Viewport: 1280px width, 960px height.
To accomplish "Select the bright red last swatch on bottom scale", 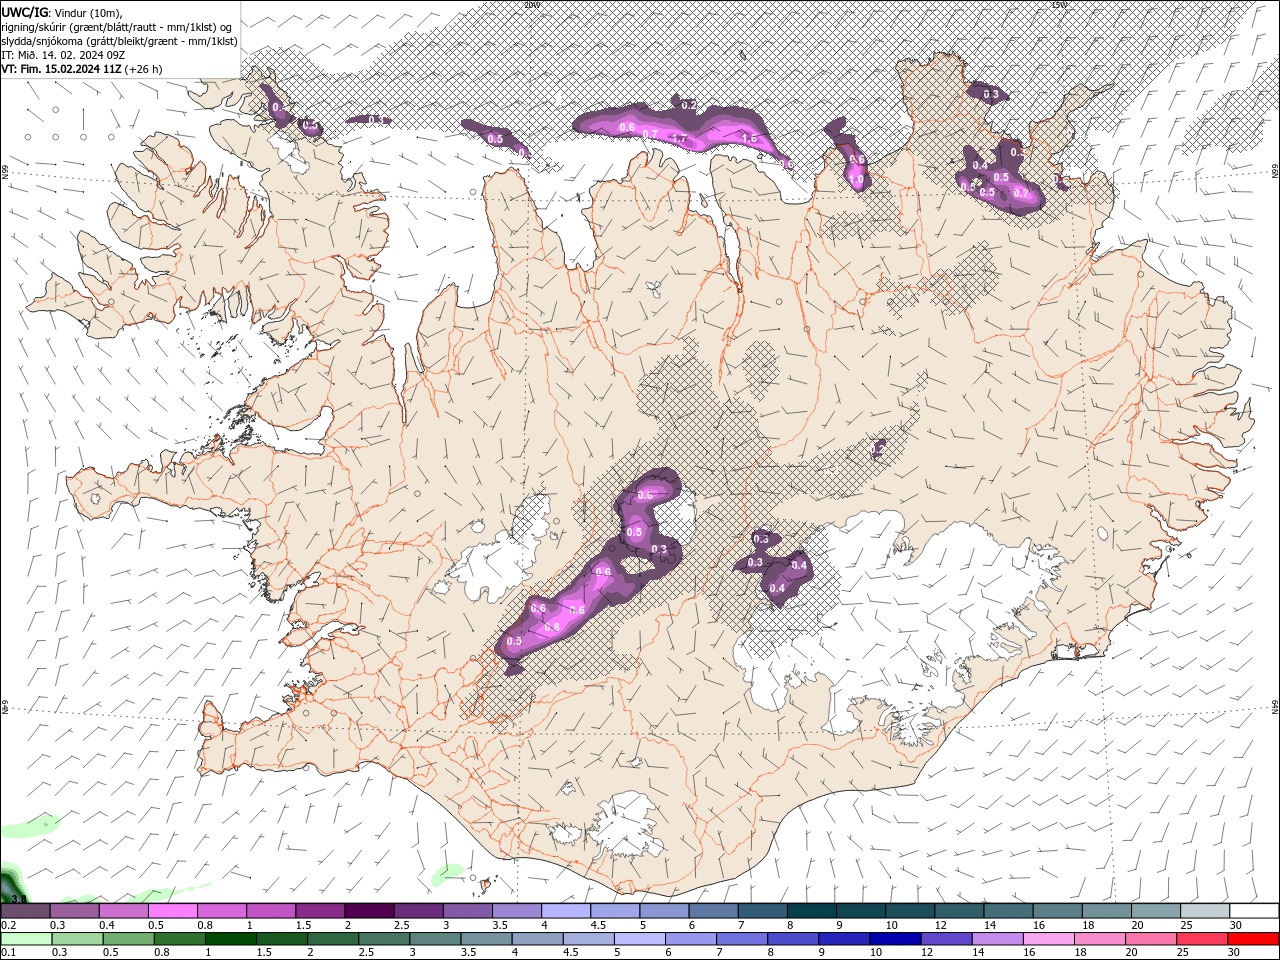I will pyautogui.click(x=1252, y=939).
